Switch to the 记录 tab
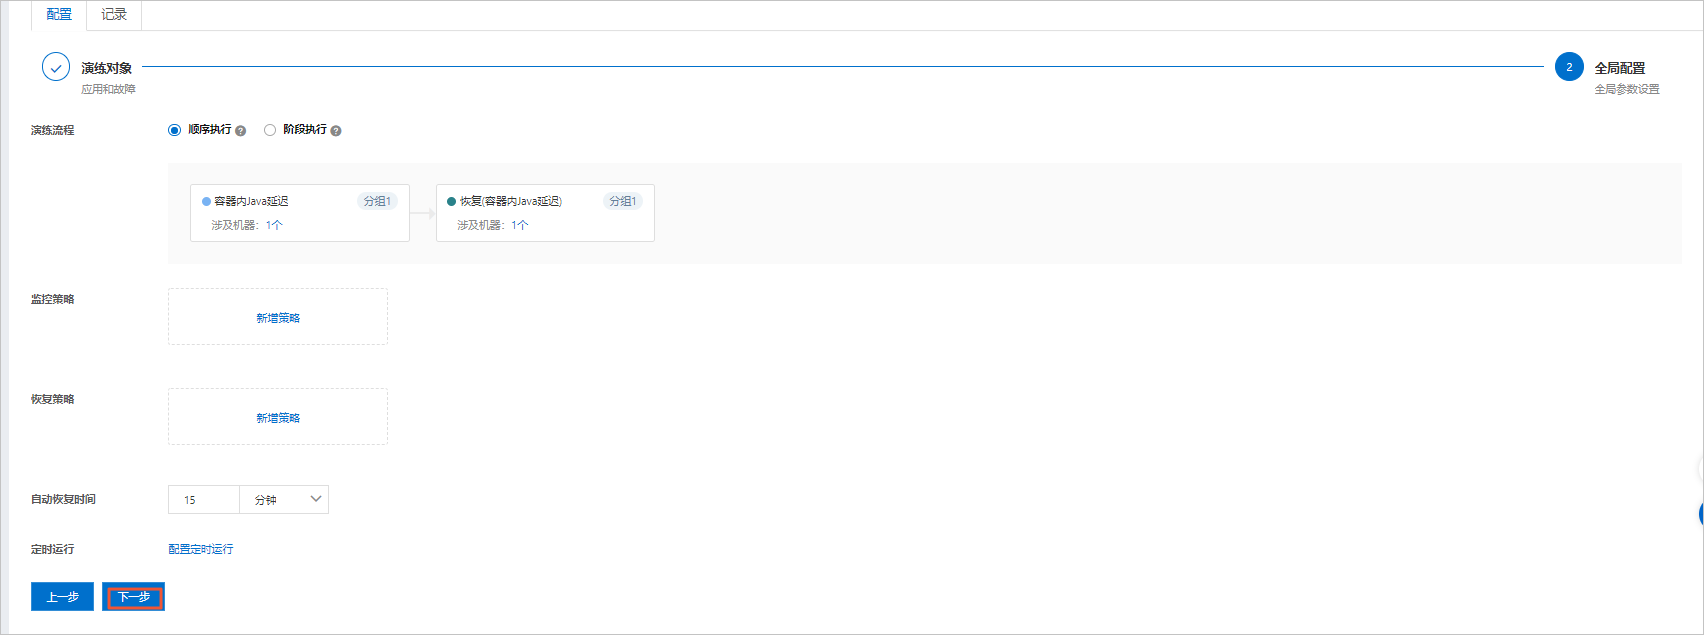Screen dimensions: 1704x635 [114, 15]
